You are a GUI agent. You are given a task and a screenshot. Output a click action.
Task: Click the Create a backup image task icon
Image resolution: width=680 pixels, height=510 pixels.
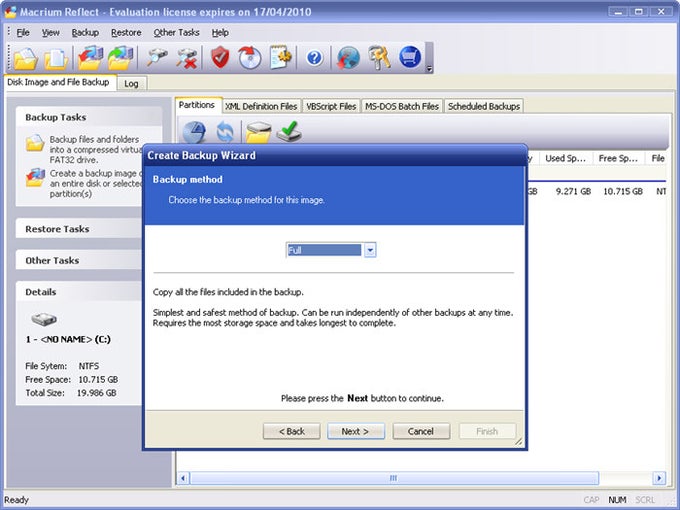35,178
